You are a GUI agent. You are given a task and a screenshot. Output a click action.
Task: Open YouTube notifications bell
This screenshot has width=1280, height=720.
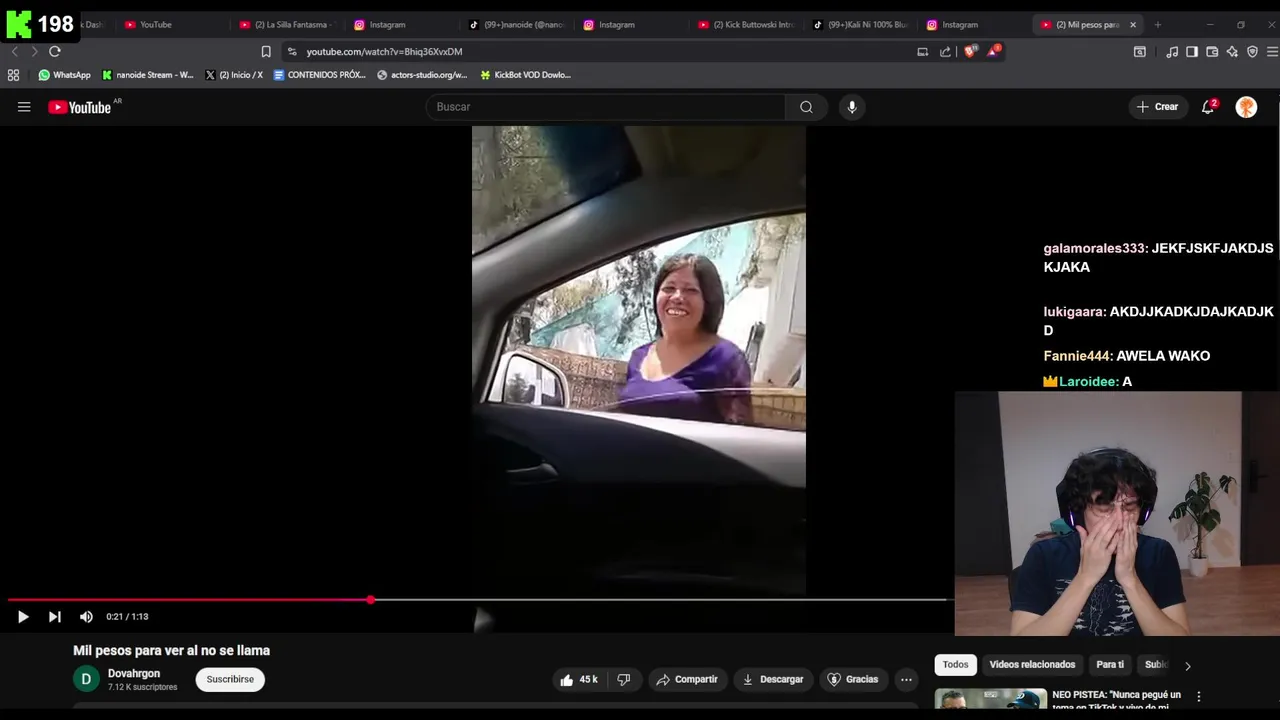1208,107
